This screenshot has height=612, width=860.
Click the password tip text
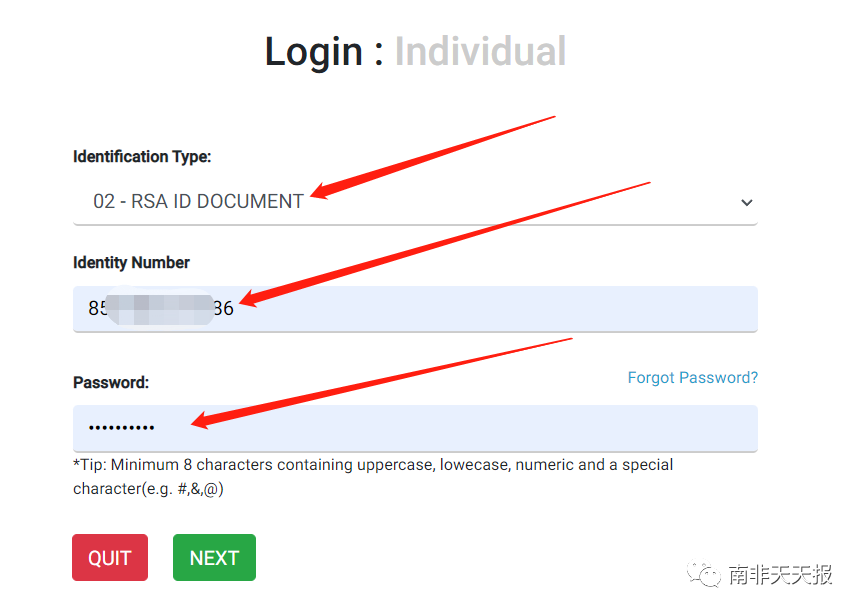point(373,476)
